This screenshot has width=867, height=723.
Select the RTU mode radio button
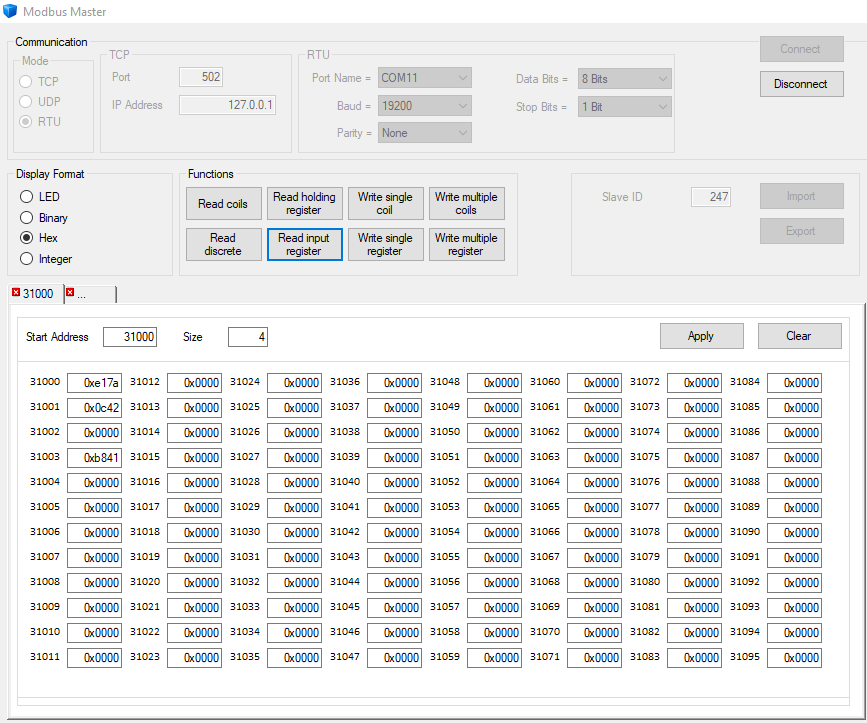(x=25, y=122)
